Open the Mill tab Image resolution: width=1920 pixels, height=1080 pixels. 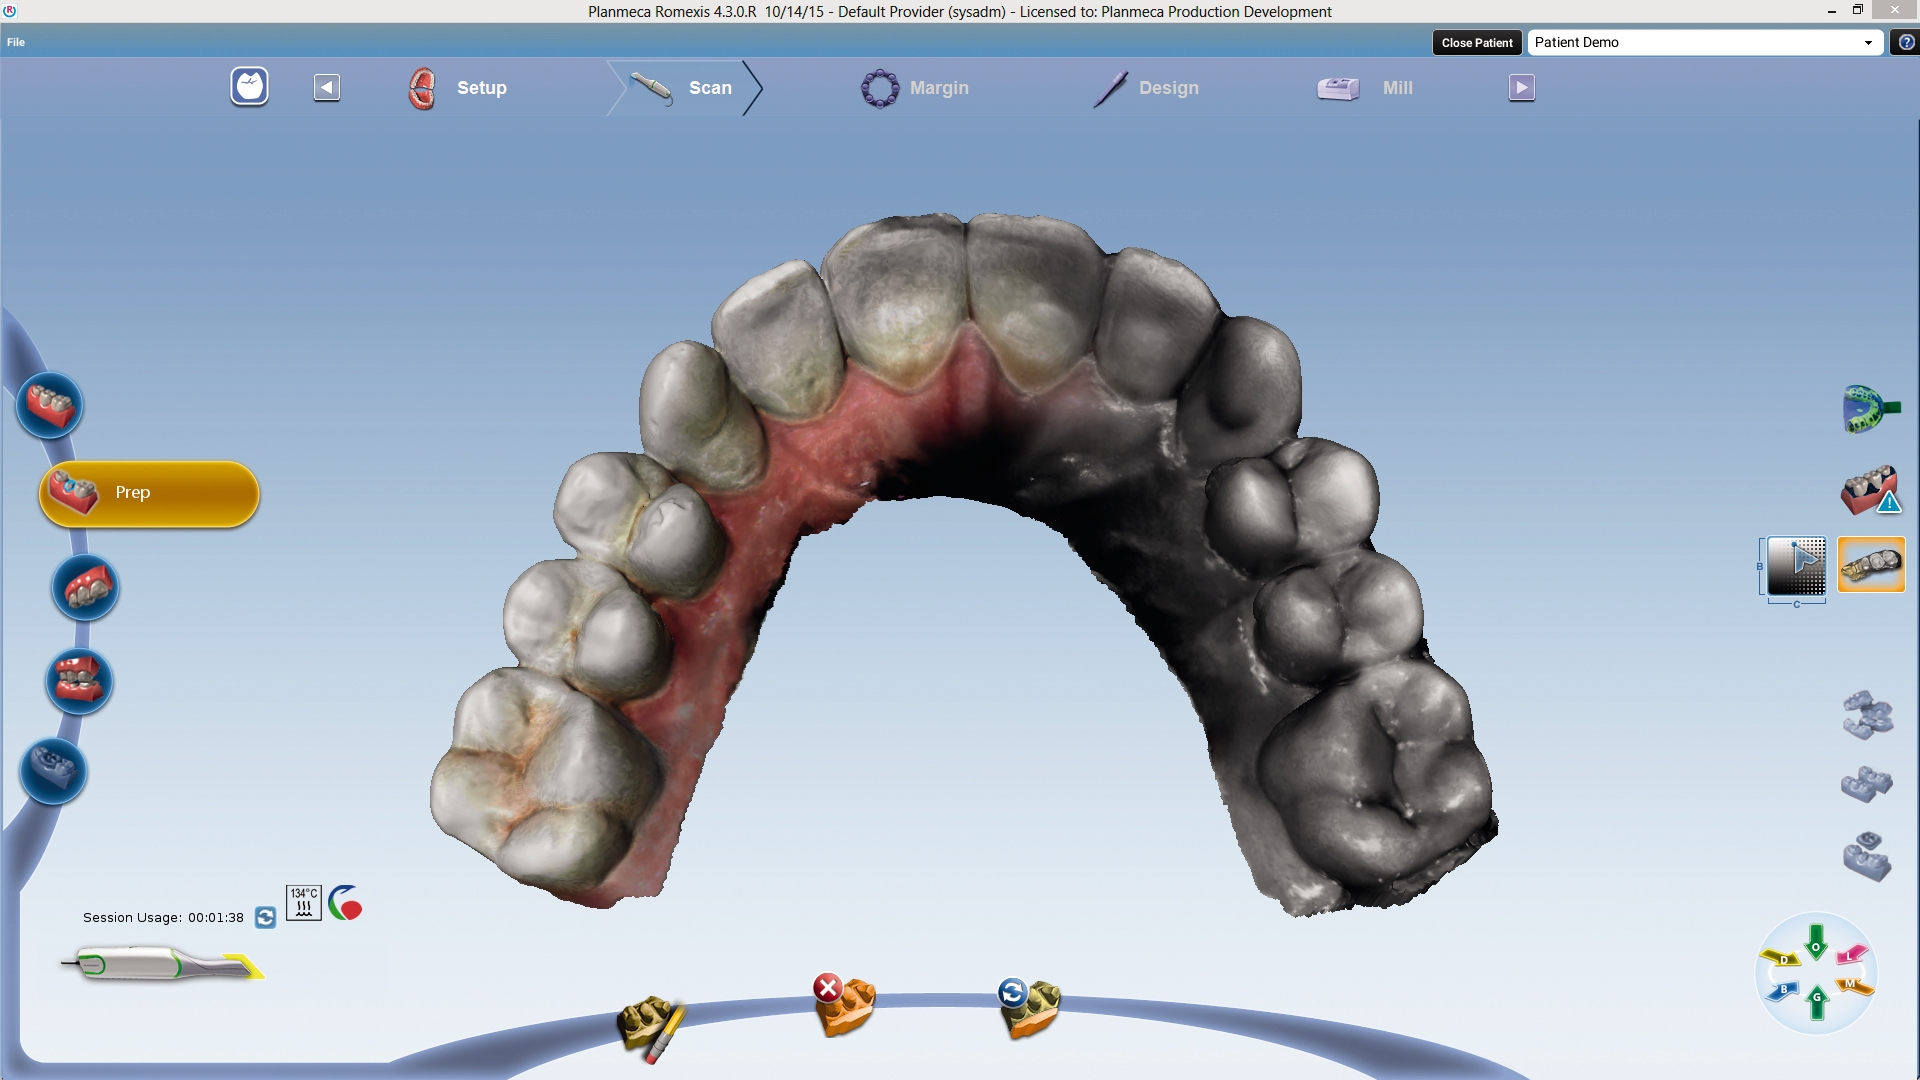click(1365, 88)
